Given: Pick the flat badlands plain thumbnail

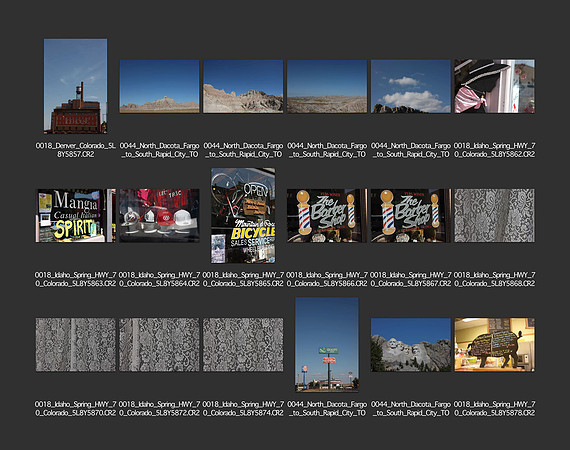Looking at the screenshot, I should (327, 86).
